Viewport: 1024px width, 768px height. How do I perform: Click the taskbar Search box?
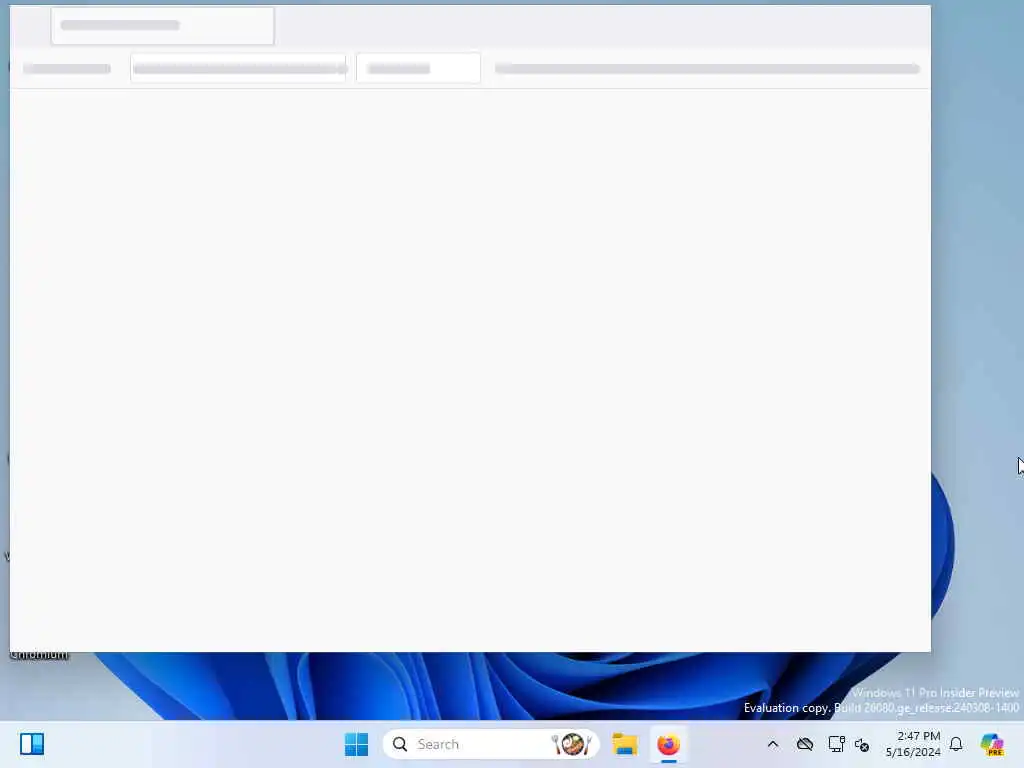[x=491, y=744]
